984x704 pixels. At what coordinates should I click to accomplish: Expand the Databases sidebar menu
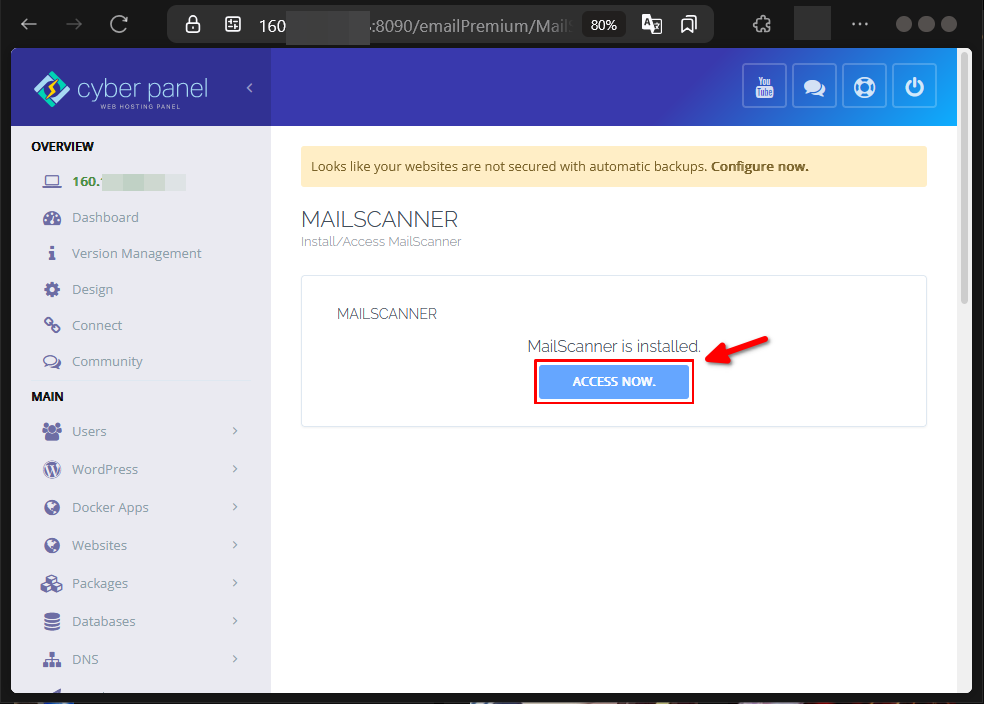tap(141, 621)
